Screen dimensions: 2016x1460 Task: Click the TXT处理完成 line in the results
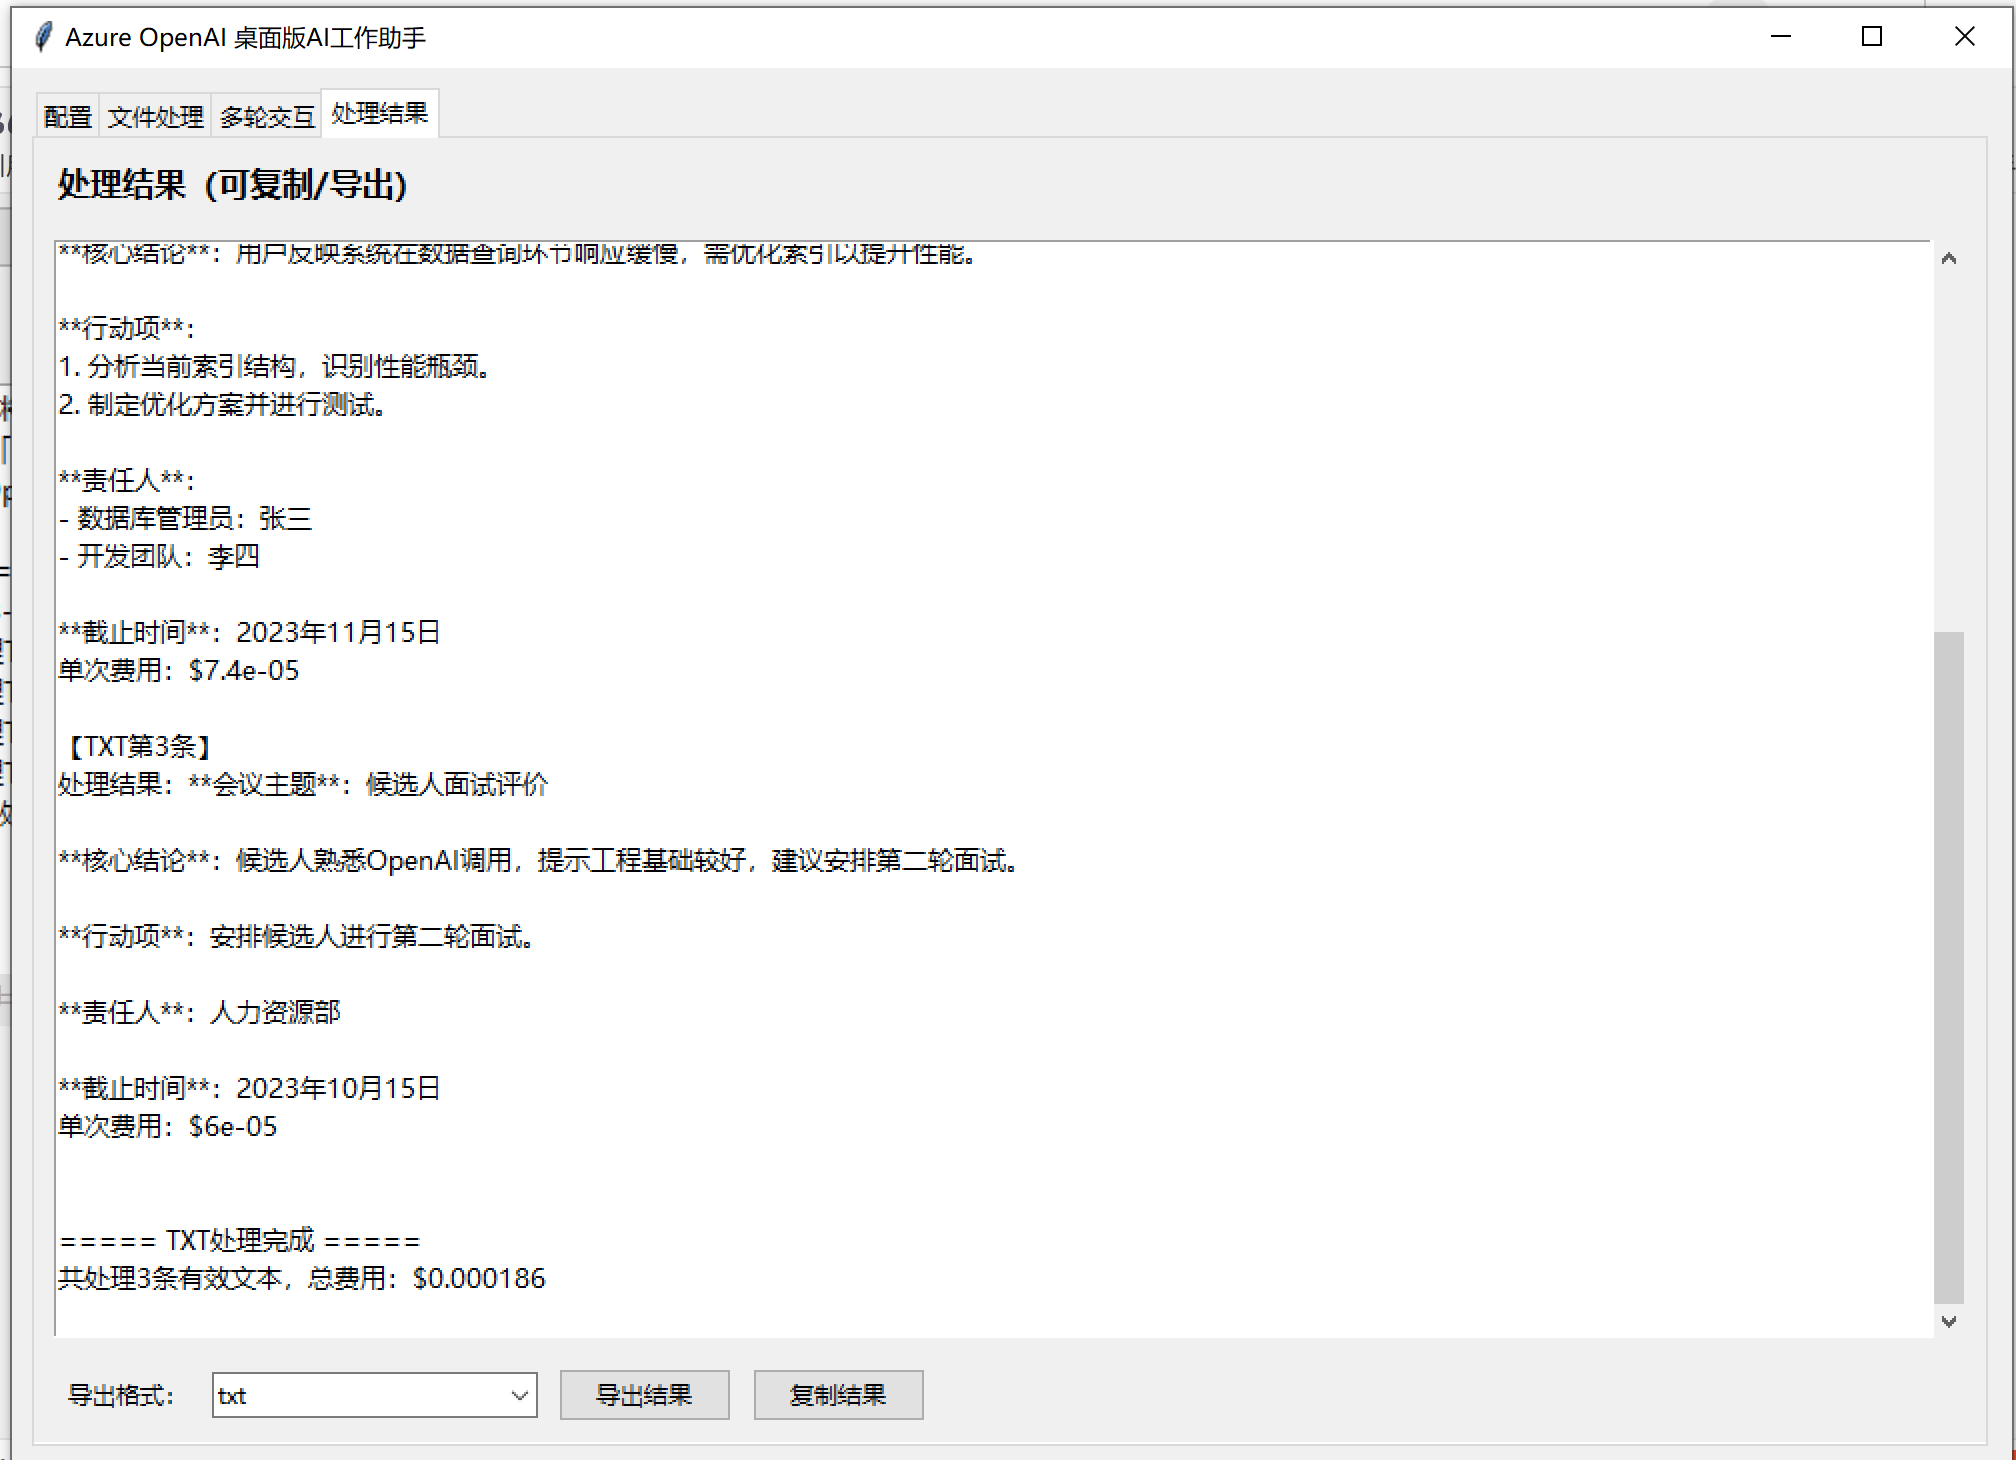[240, 1241]
